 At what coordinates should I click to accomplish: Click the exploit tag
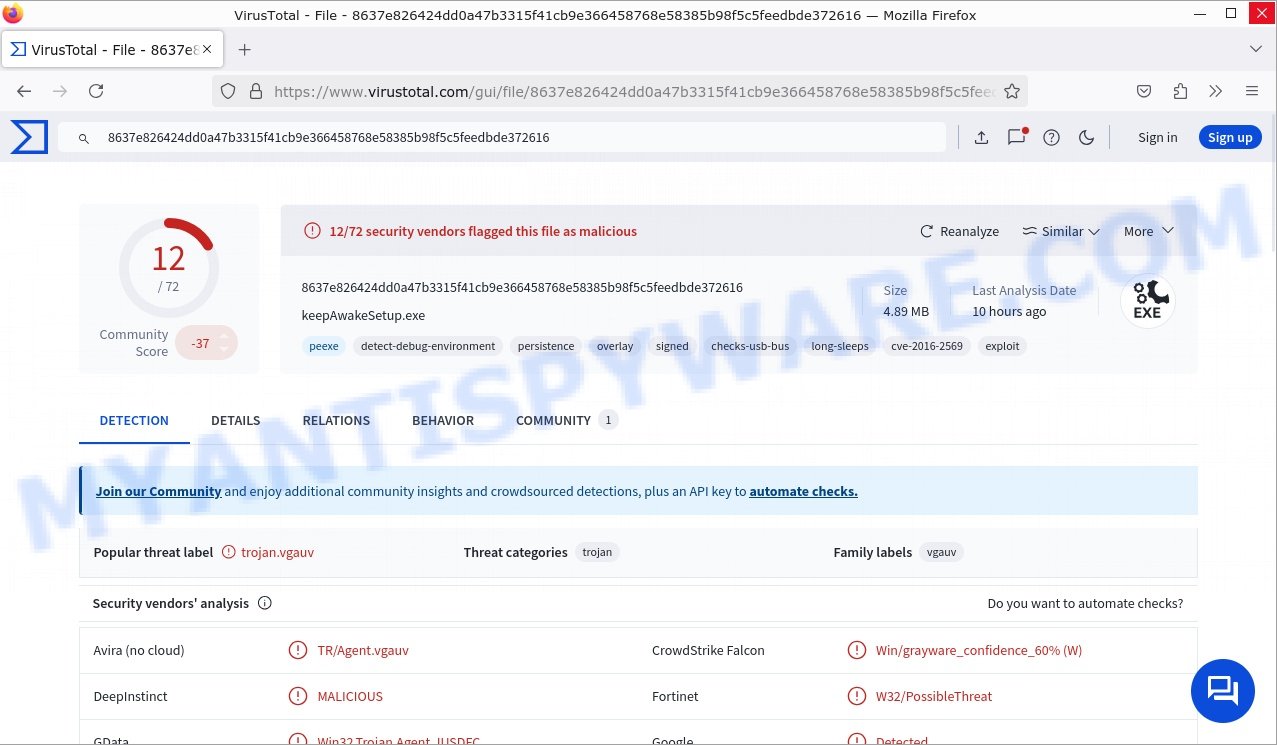[x=1002, y=346]
